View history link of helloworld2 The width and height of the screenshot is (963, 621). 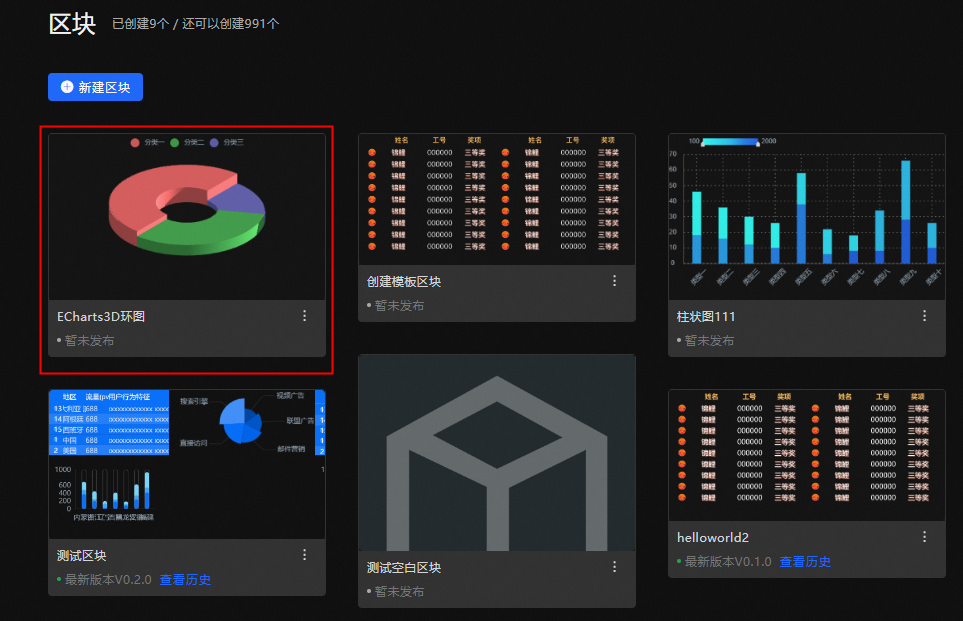pyautogui.click(x=805, y=561)
